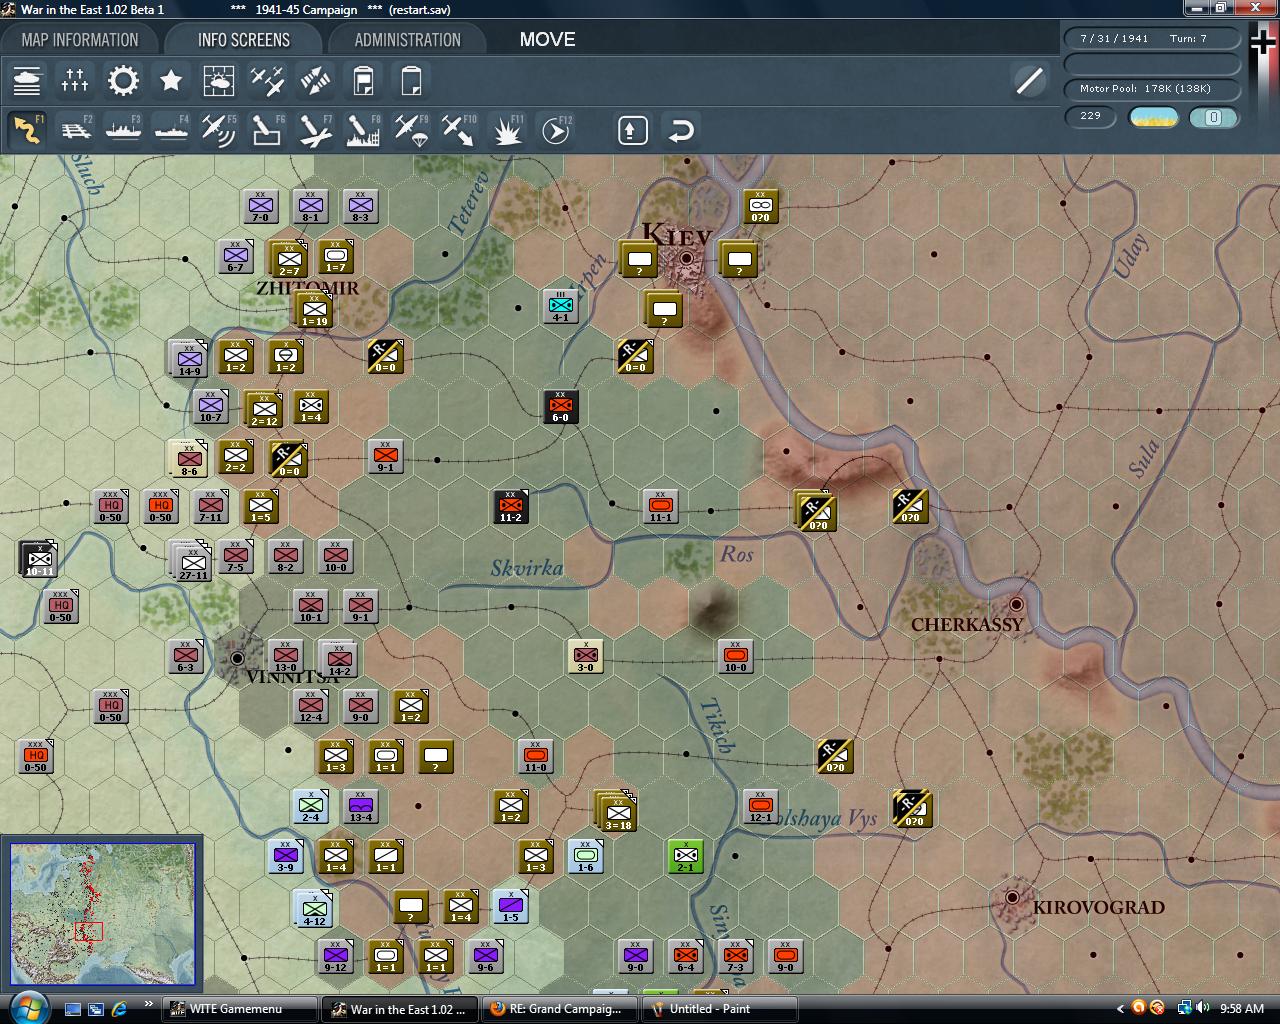
Task: Select air transfer mode F10
Action: 459,130
